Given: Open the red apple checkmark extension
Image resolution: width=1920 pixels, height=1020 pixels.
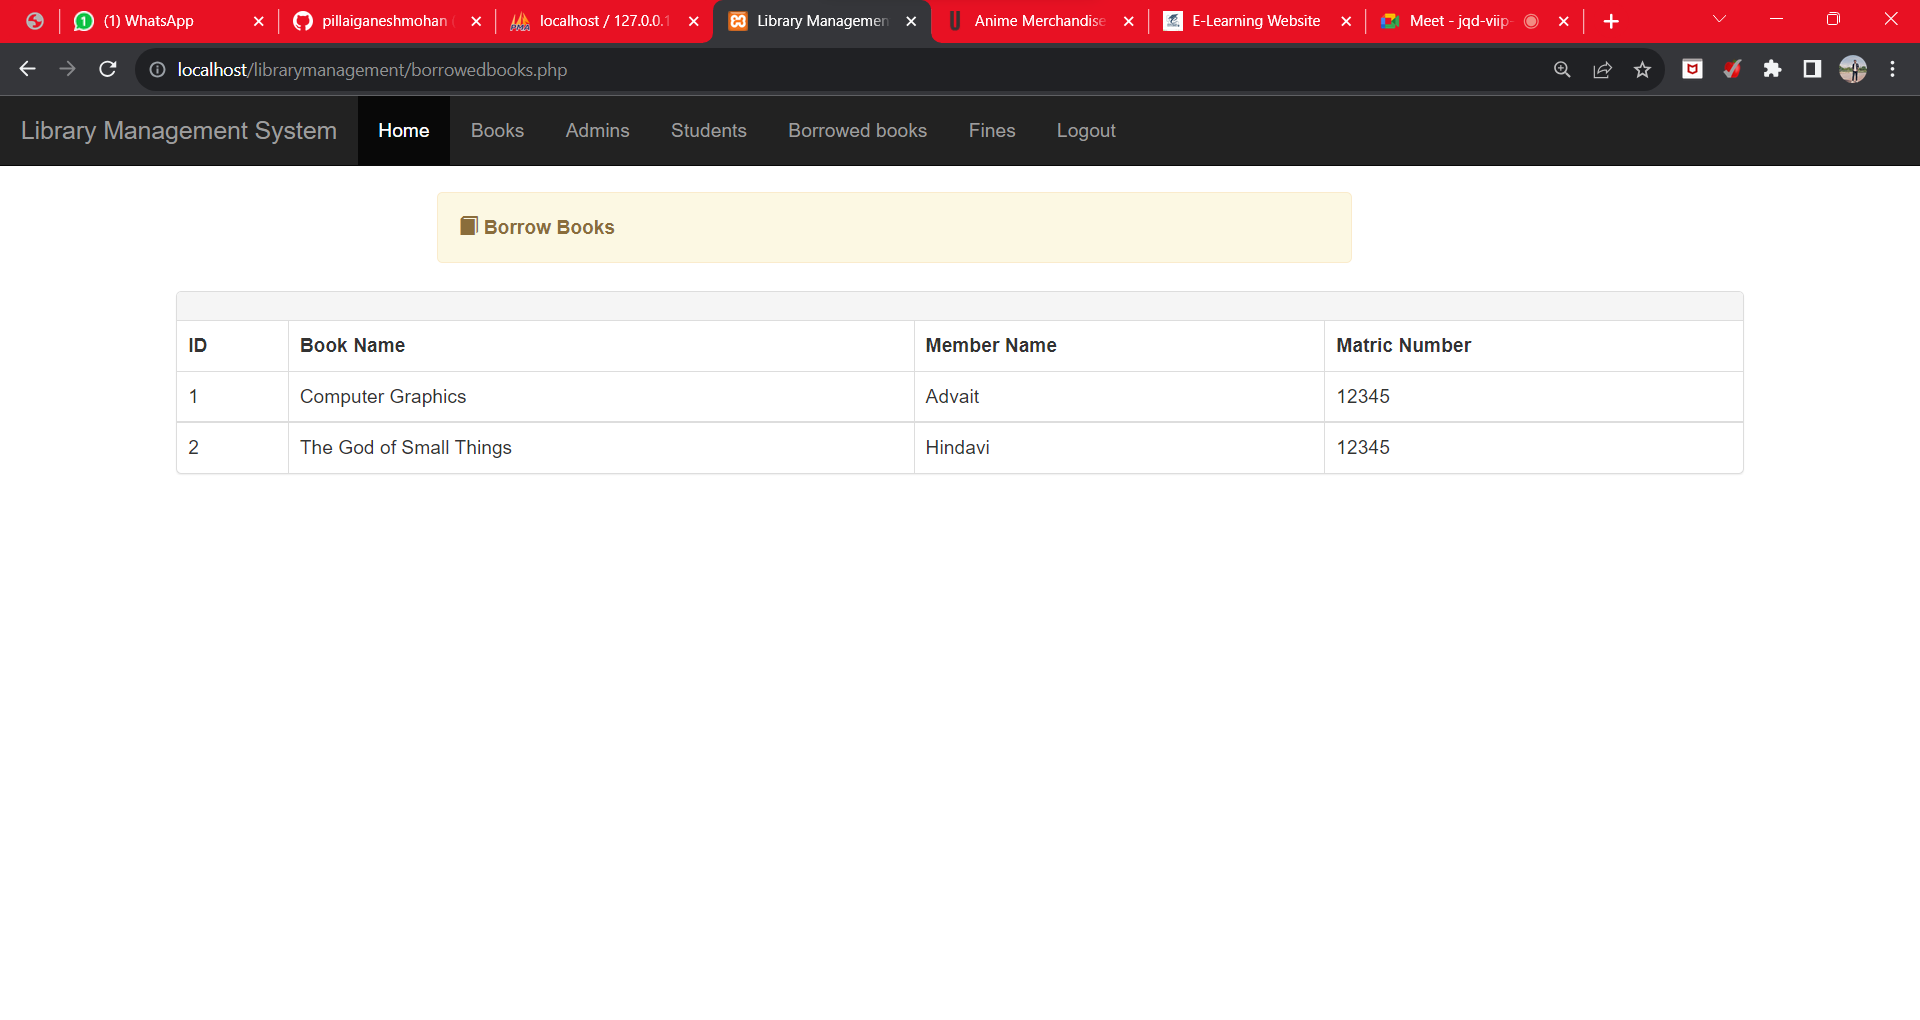Looking at the screenshot, I should 1733,69.
